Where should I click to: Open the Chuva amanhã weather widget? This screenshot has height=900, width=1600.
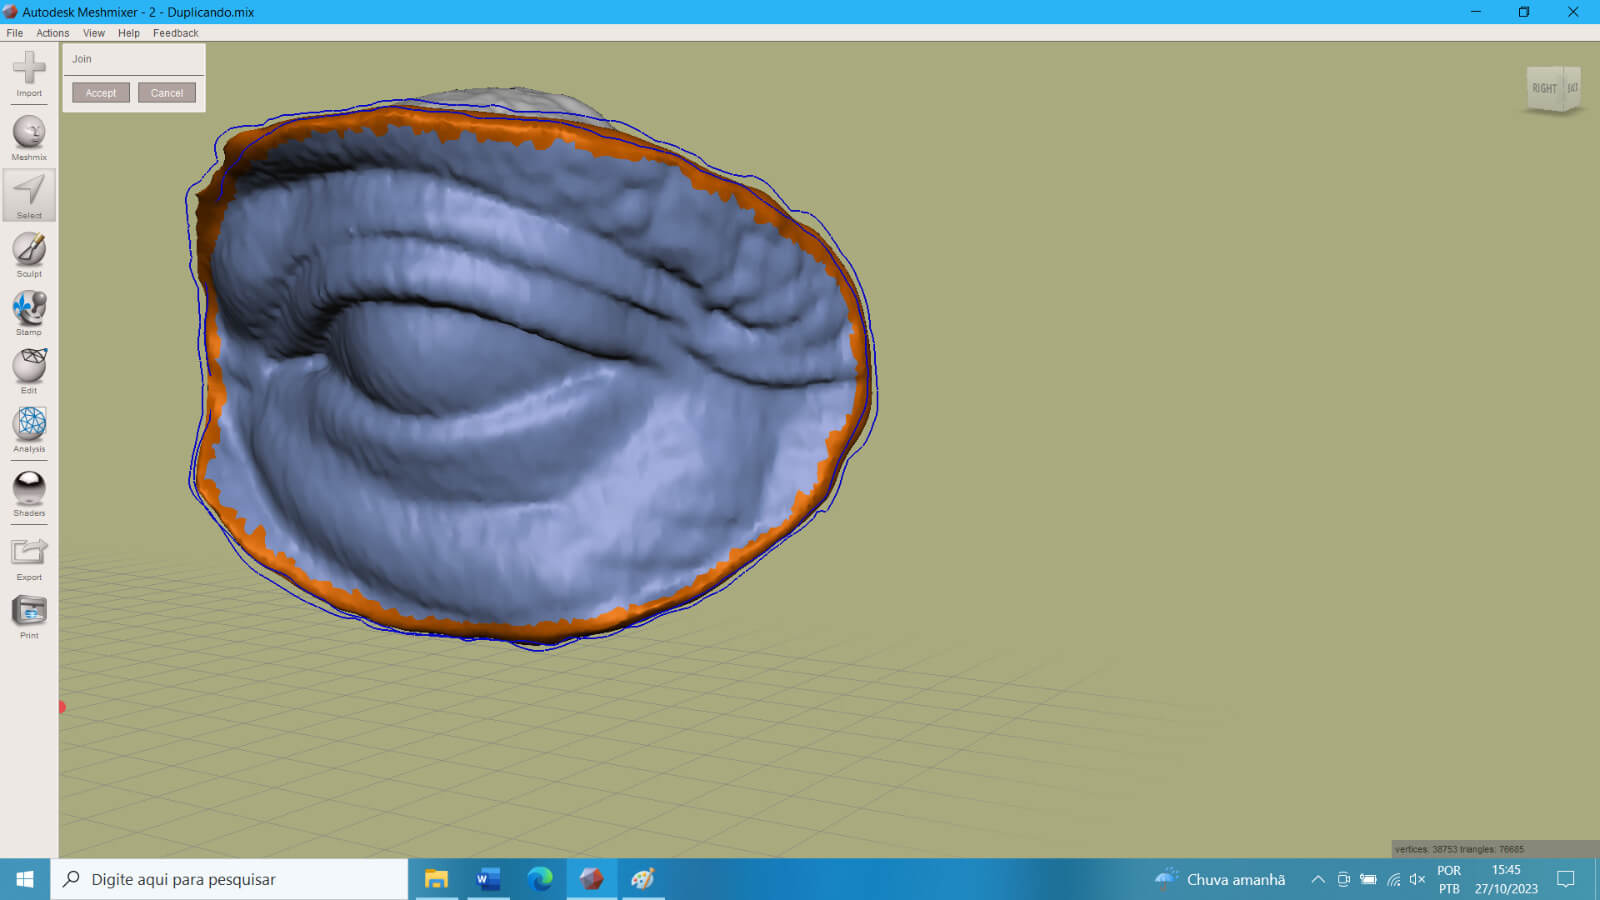pos(1220,879)
